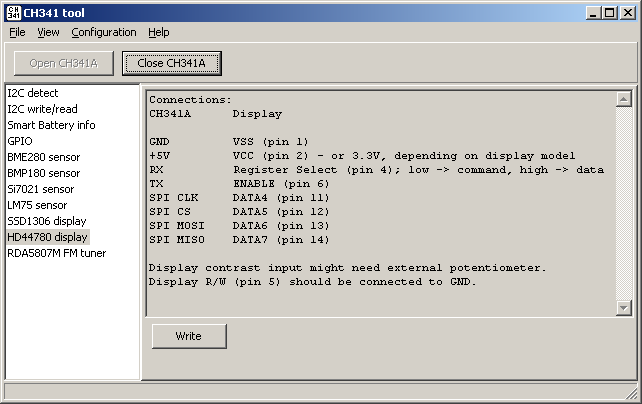This screenshot has width=642, height=404.
Task: Click the window resize grip corner
Action: 632,393
